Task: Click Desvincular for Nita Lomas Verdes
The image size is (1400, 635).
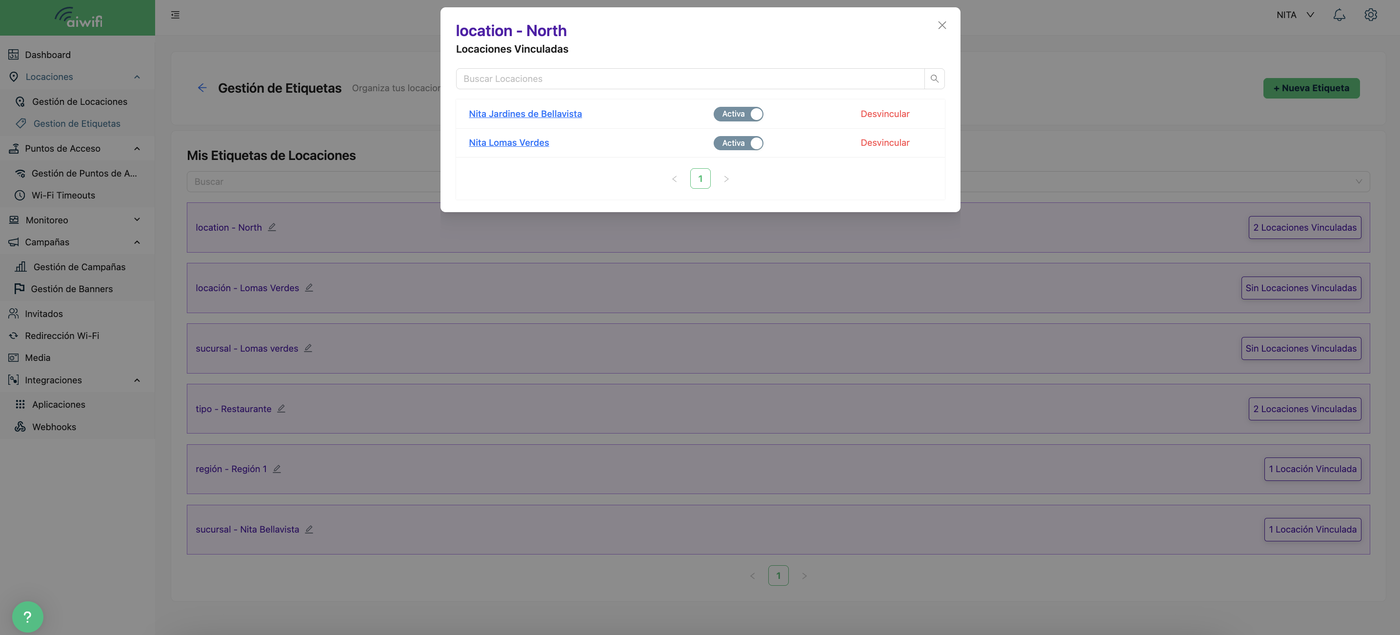Action: (885, 143)
